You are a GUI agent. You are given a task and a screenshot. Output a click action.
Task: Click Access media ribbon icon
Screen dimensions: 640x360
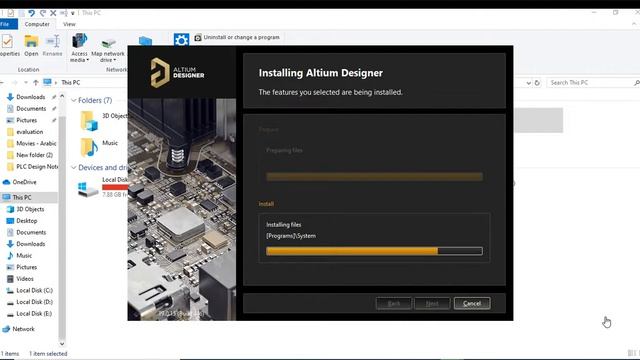(x=79, y=48)
